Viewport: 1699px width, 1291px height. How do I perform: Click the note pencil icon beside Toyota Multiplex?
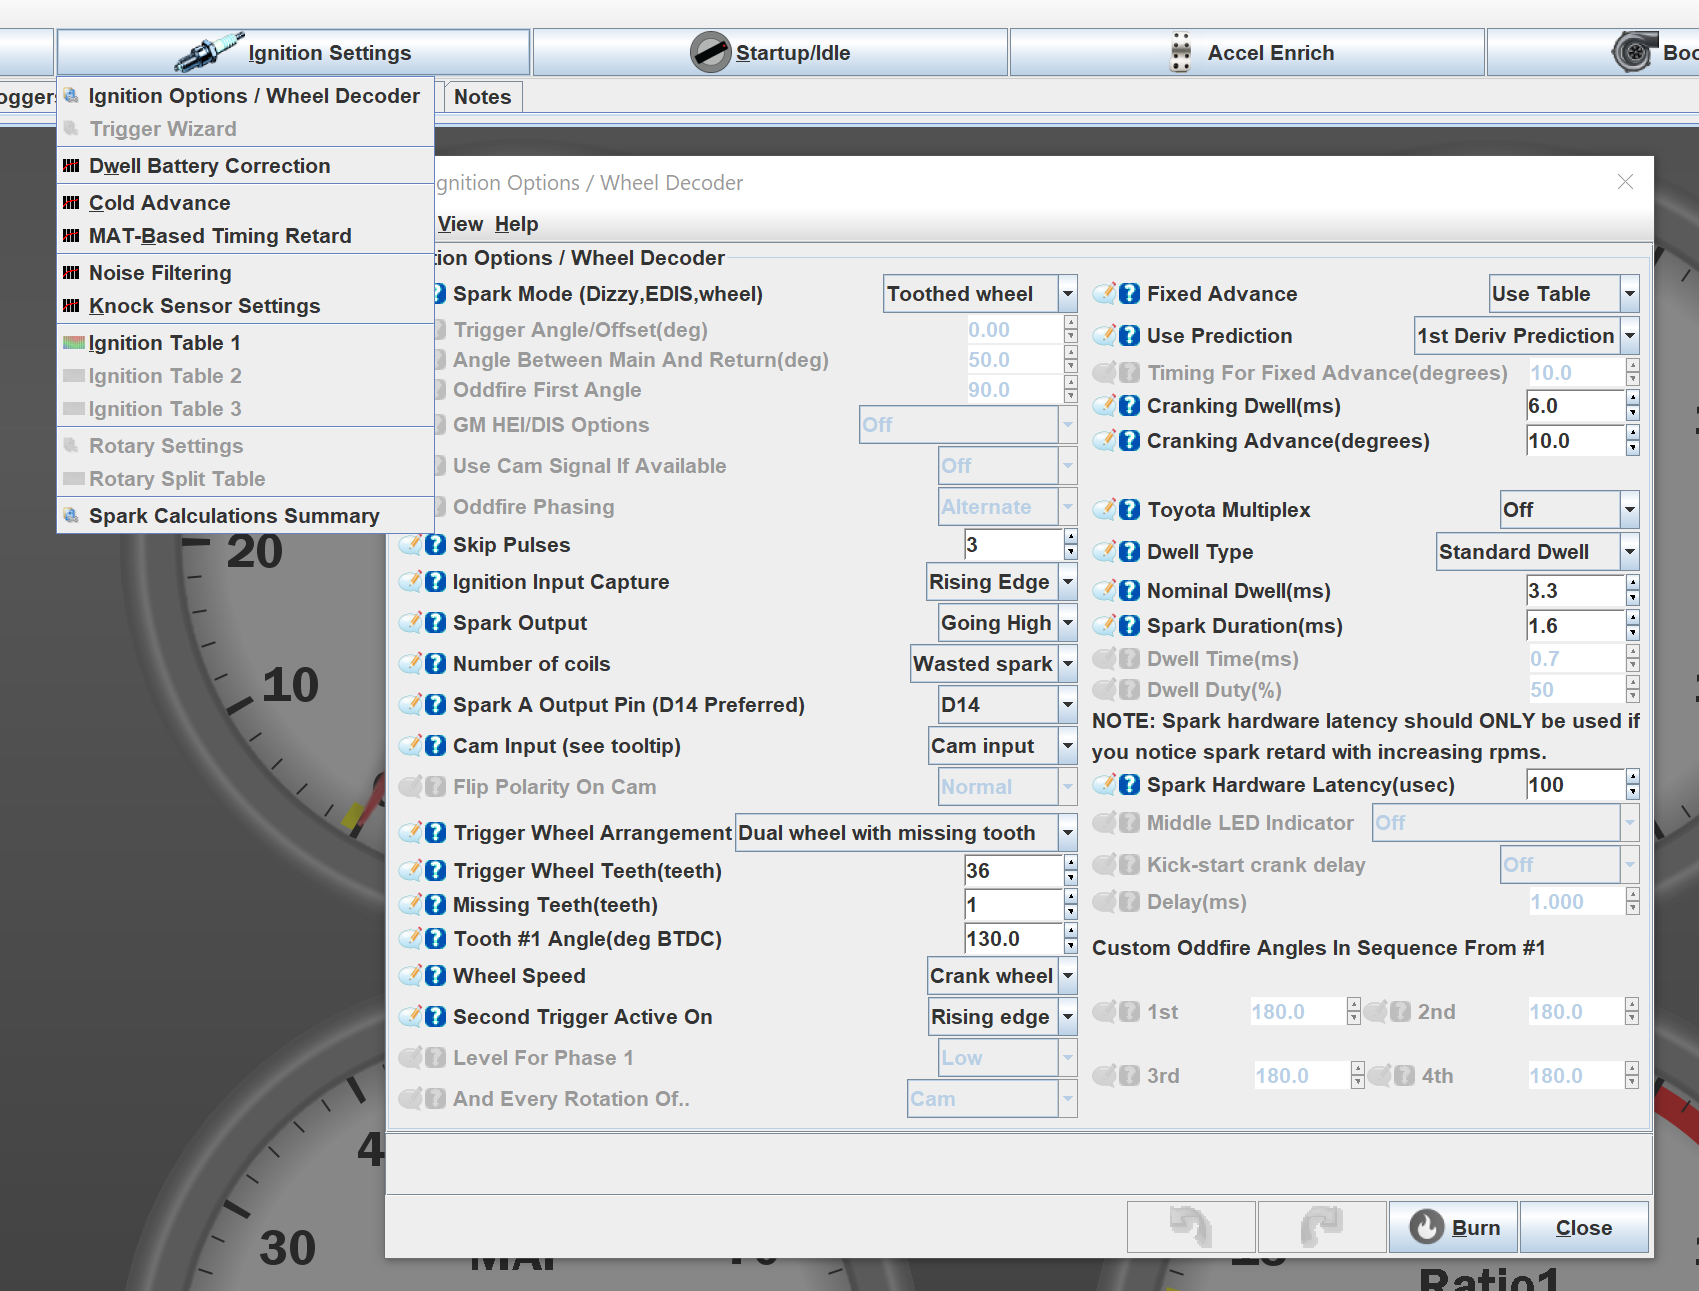click(x=1105, y=510)
